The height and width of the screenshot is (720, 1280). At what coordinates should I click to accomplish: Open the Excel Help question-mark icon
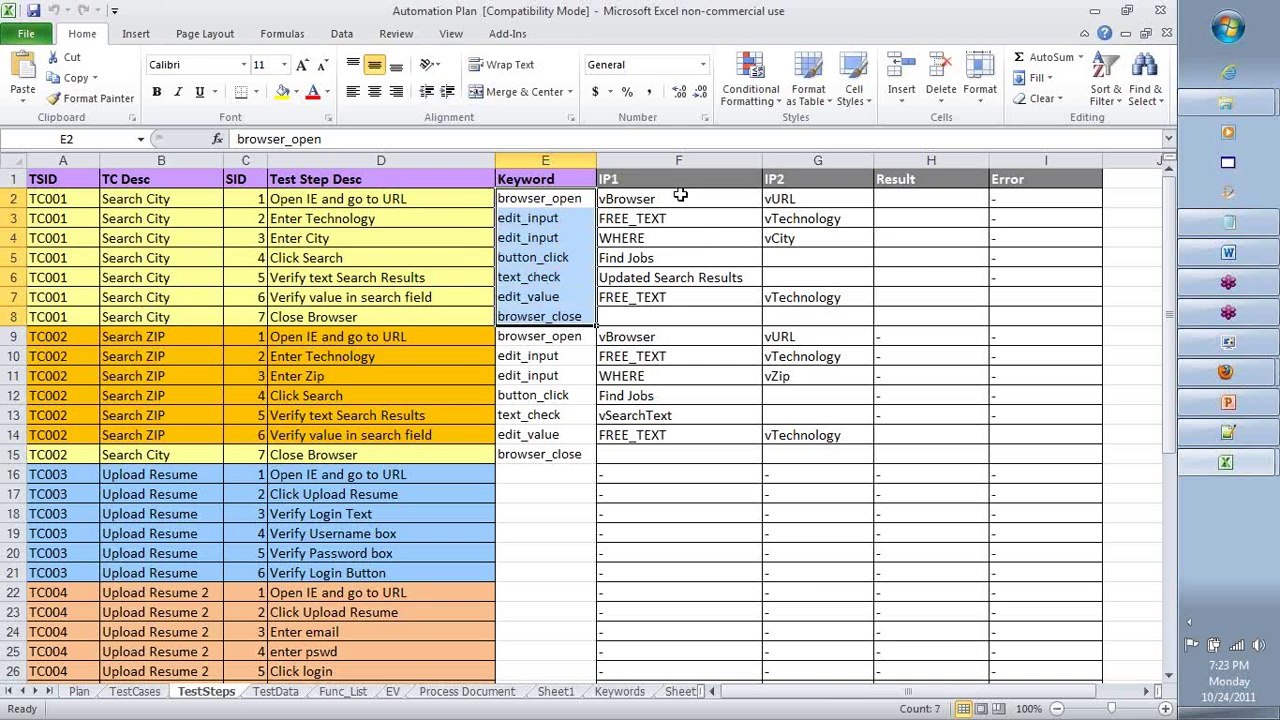pyautogui.click(x=1105, y=34)
